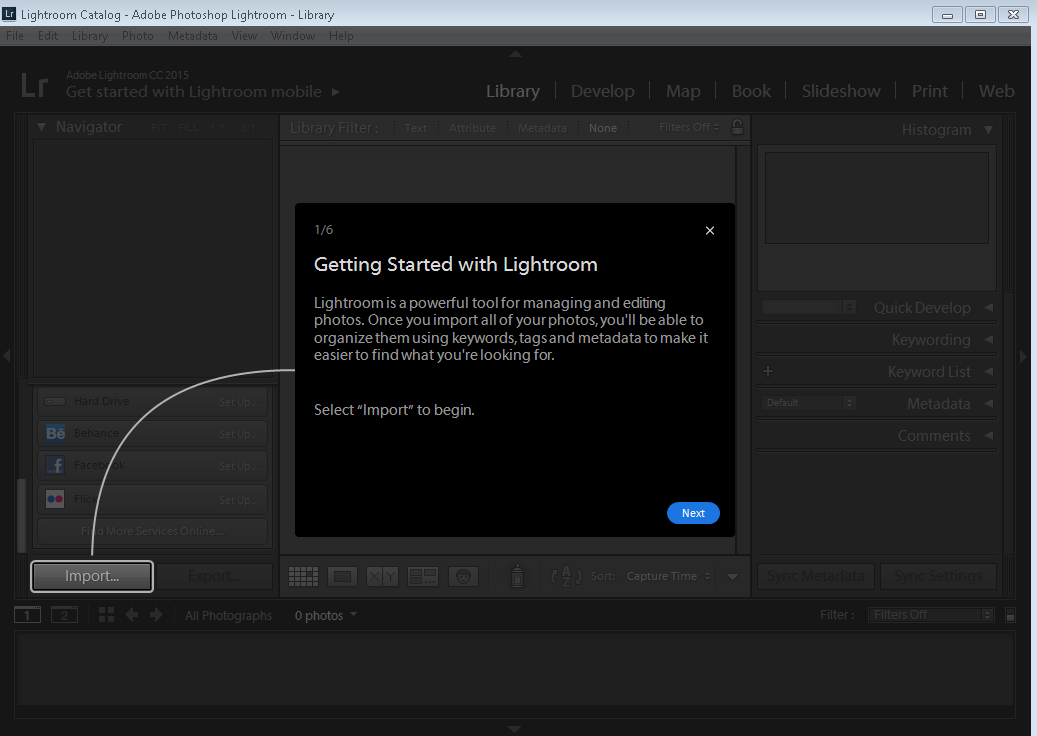Click the Import... button
Viewport: 1037px width, 736px height.
[92, 576]
